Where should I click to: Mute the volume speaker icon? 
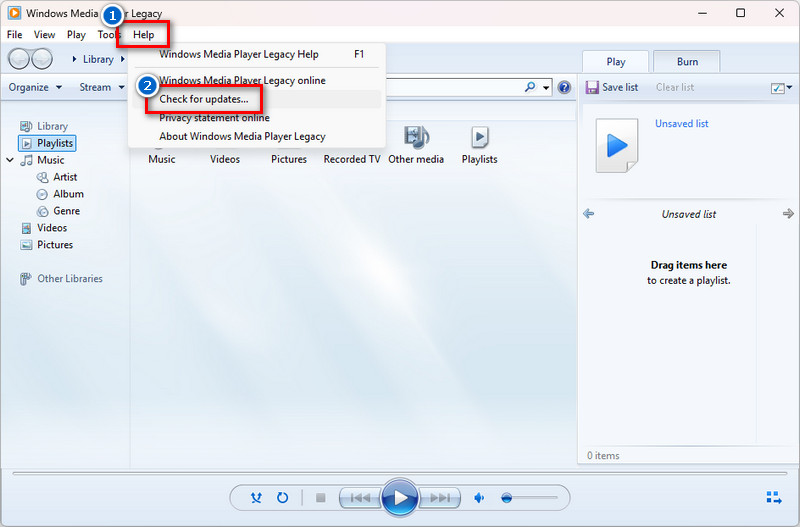(x=479, y=497)
